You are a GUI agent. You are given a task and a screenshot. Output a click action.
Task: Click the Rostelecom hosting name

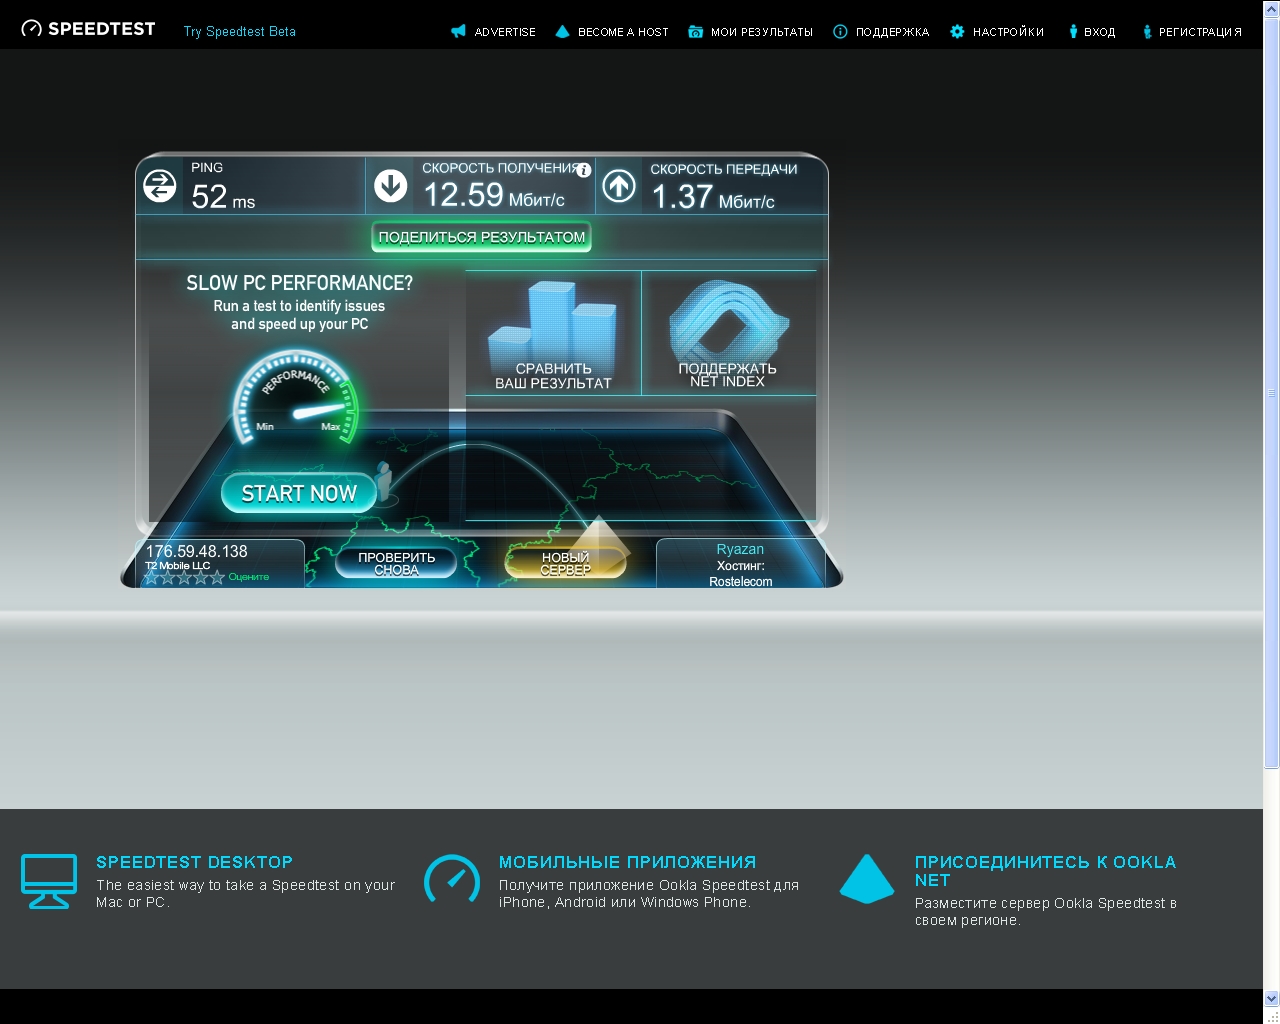[741, 582]
